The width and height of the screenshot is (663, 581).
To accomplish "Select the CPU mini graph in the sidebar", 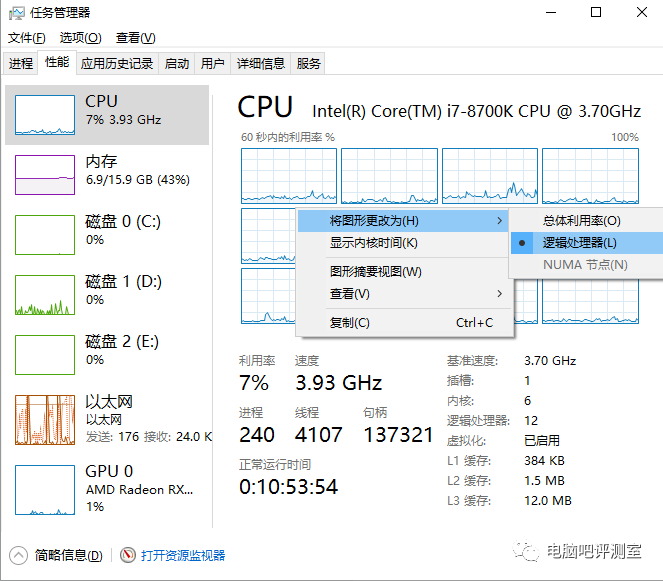I will click(45, 115).
